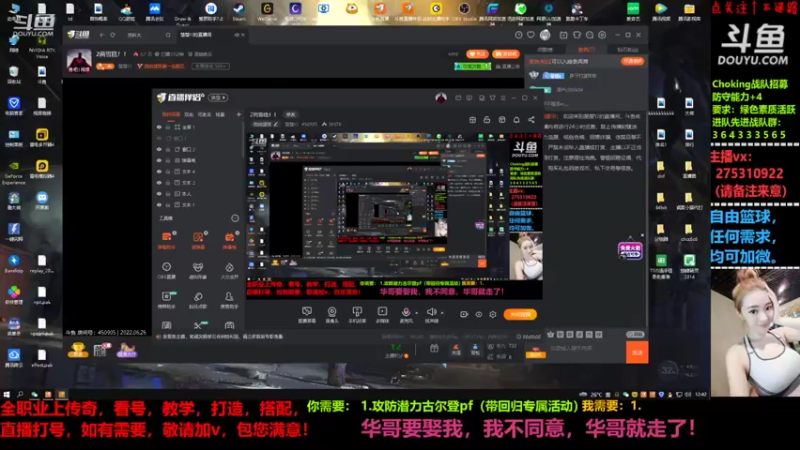The height and width of the screenshot is (450, 800).
Task: Open the Windows Start menu
Action: (x=7, y=394)
